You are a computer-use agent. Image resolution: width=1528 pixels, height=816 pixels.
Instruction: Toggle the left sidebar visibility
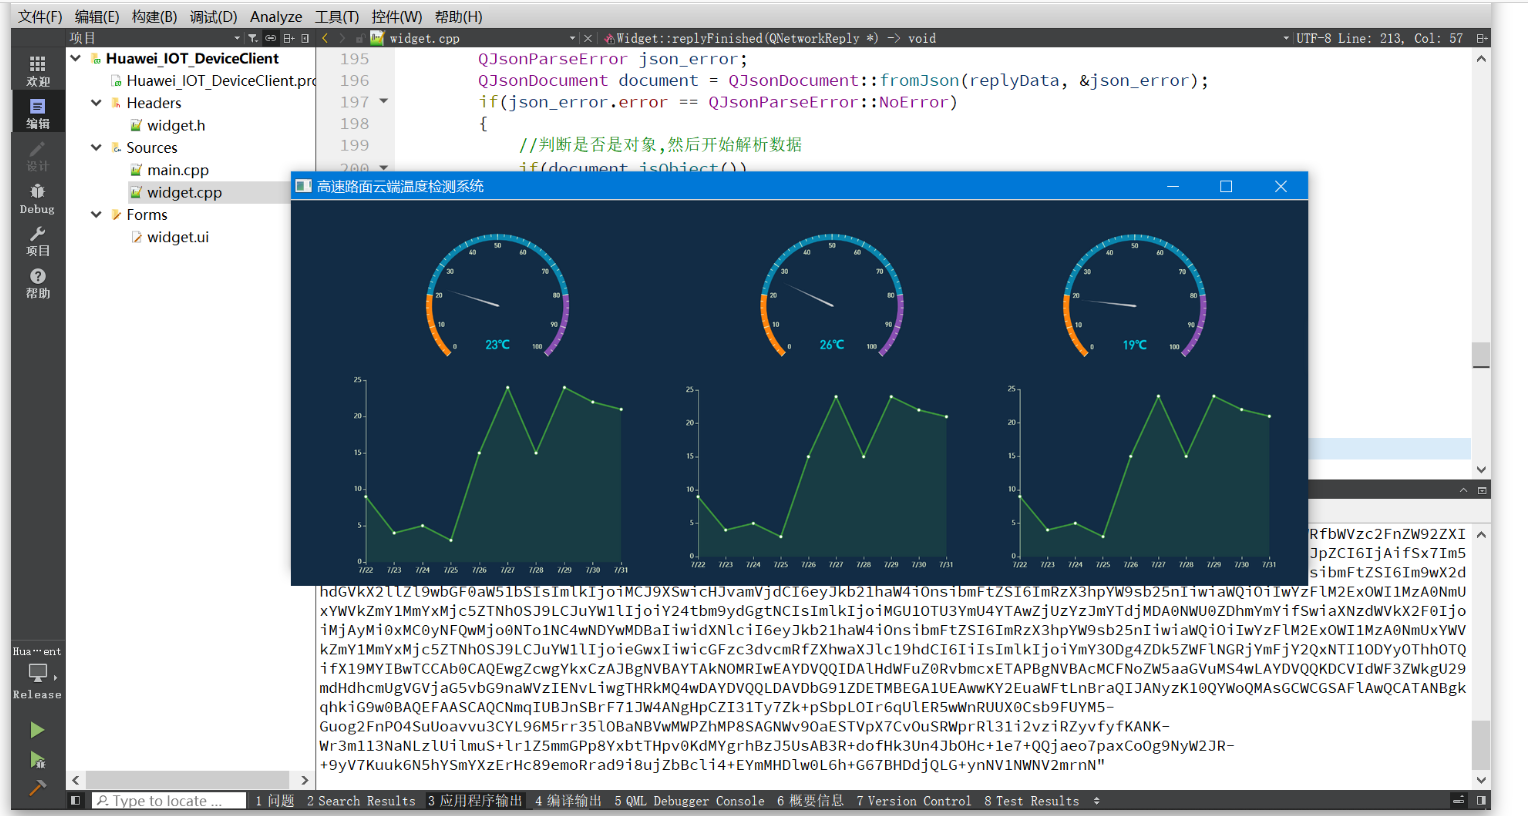[75, 801]
